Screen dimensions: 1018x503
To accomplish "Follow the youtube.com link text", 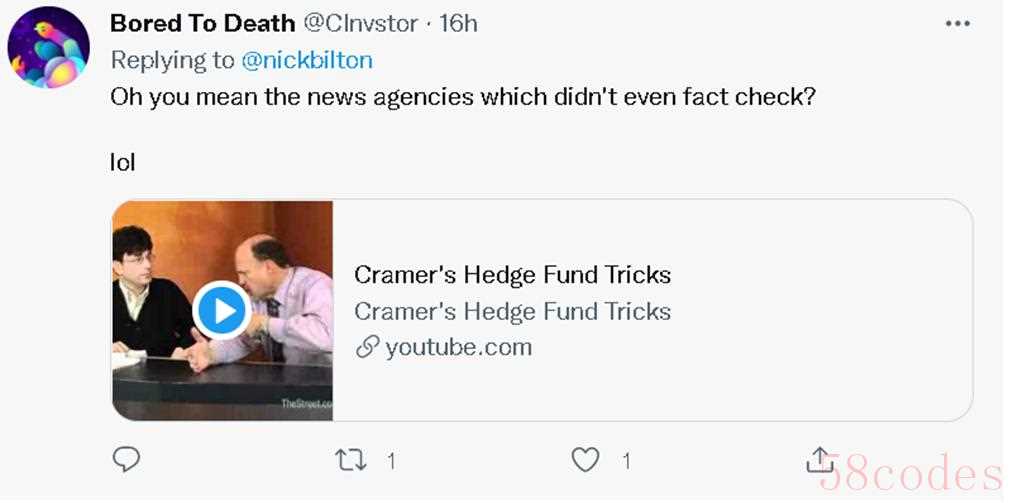I will pos(458,348).
